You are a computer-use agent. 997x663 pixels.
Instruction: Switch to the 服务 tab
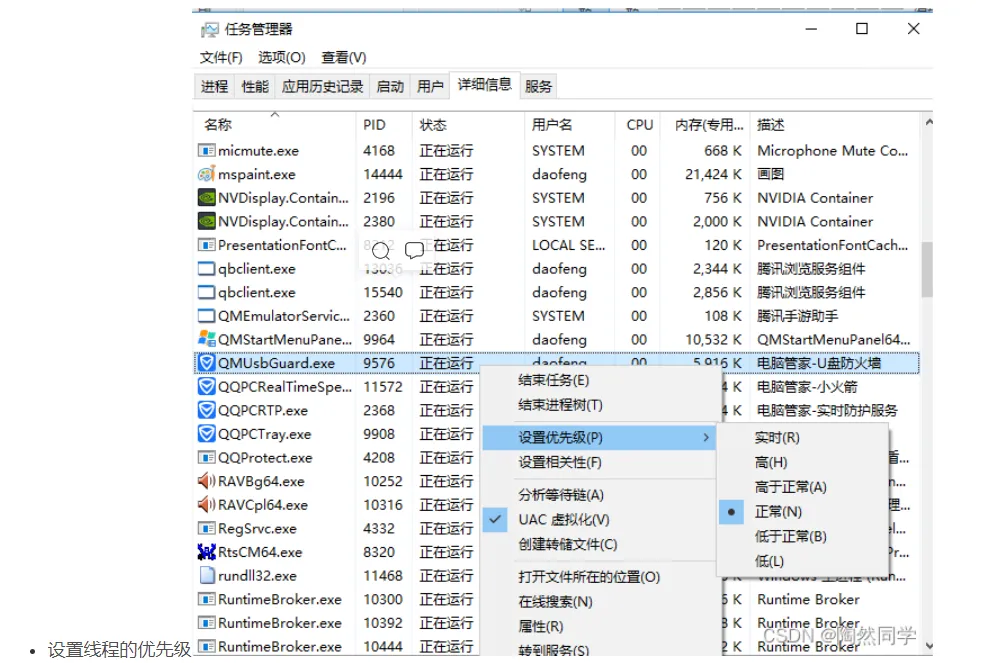(538, 86)
